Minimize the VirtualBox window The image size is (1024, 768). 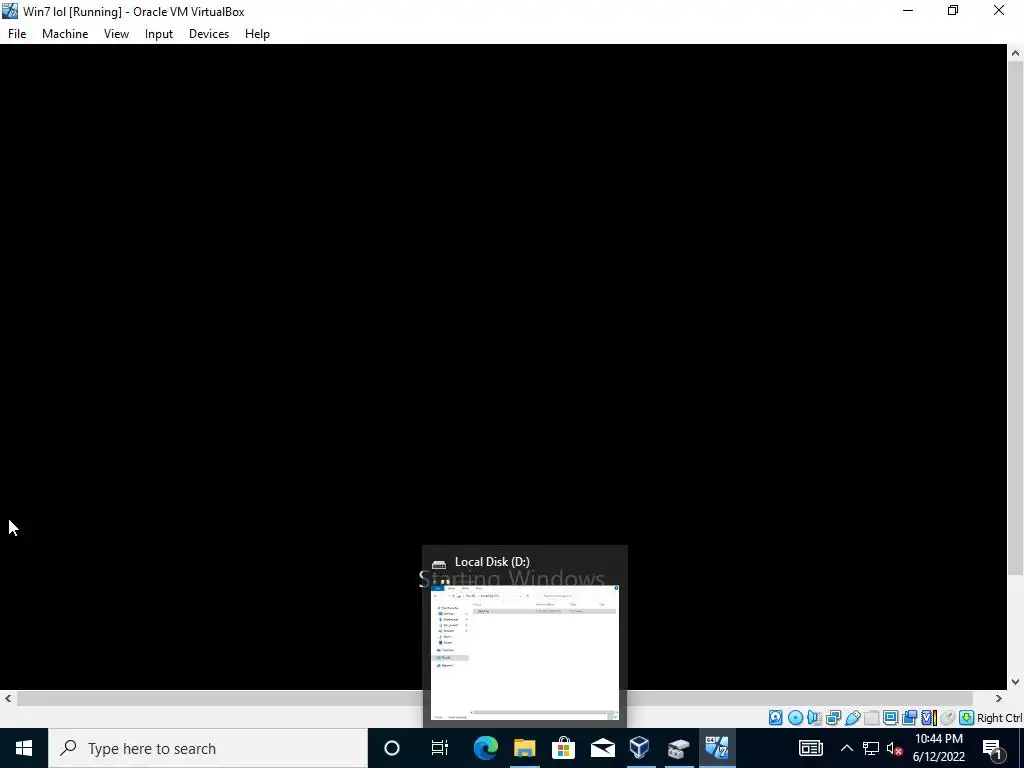pyautogui.click(x=908, y=11)
